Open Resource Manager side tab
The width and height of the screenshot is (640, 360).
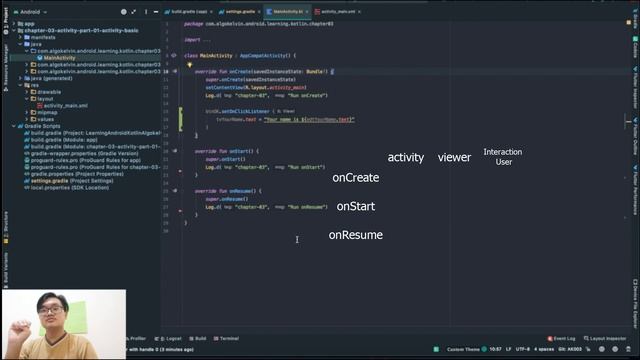pyautogui.click(x=6, y=67)
